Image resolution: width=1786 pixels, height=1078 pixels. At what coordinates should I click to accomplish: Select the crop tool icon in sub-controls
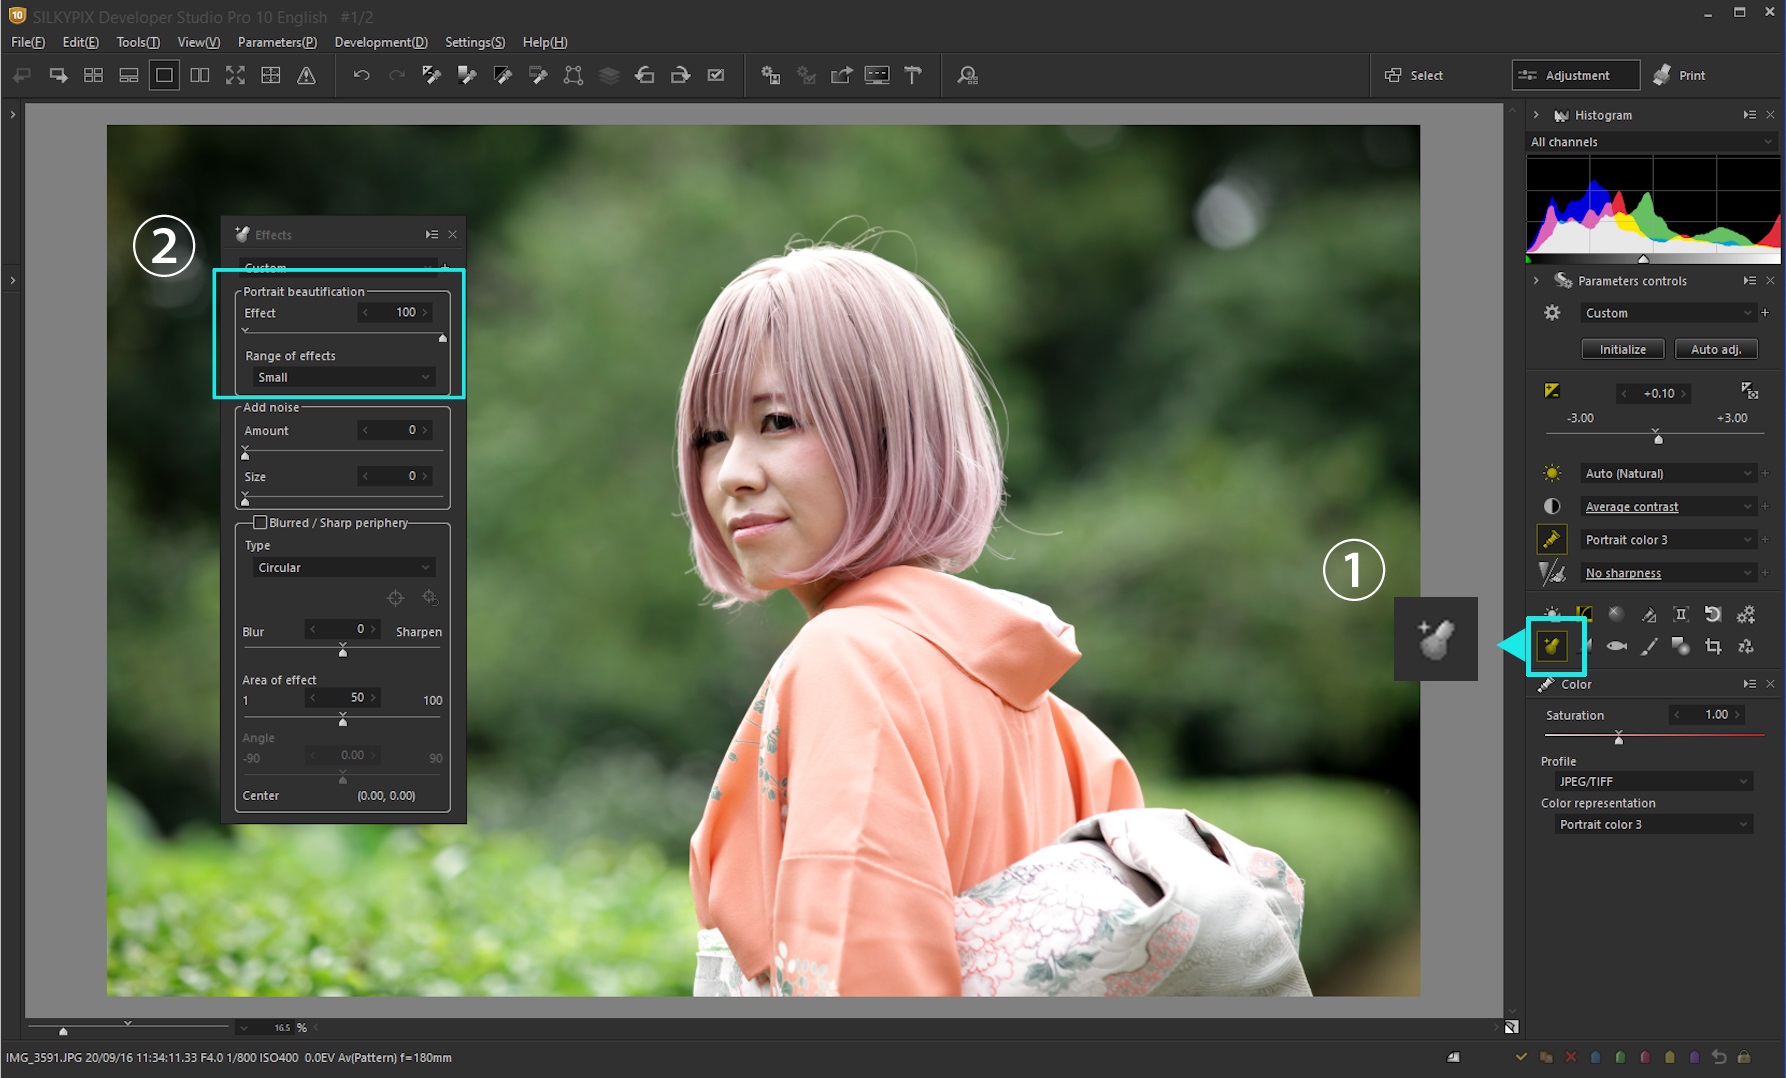[1713, 646]
